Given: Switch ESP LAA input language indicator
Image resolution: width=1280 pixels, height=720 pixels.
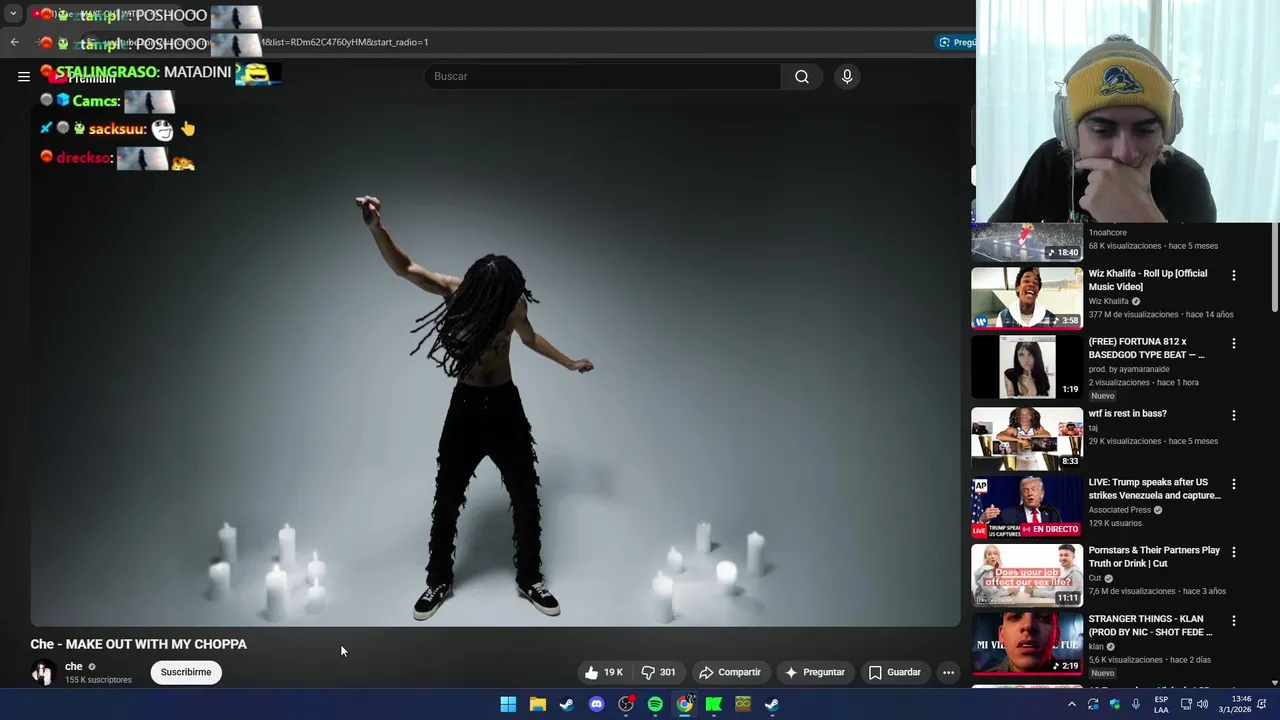Looking at the screenshot, I should pyautogui.click(x=1161, y=704).
